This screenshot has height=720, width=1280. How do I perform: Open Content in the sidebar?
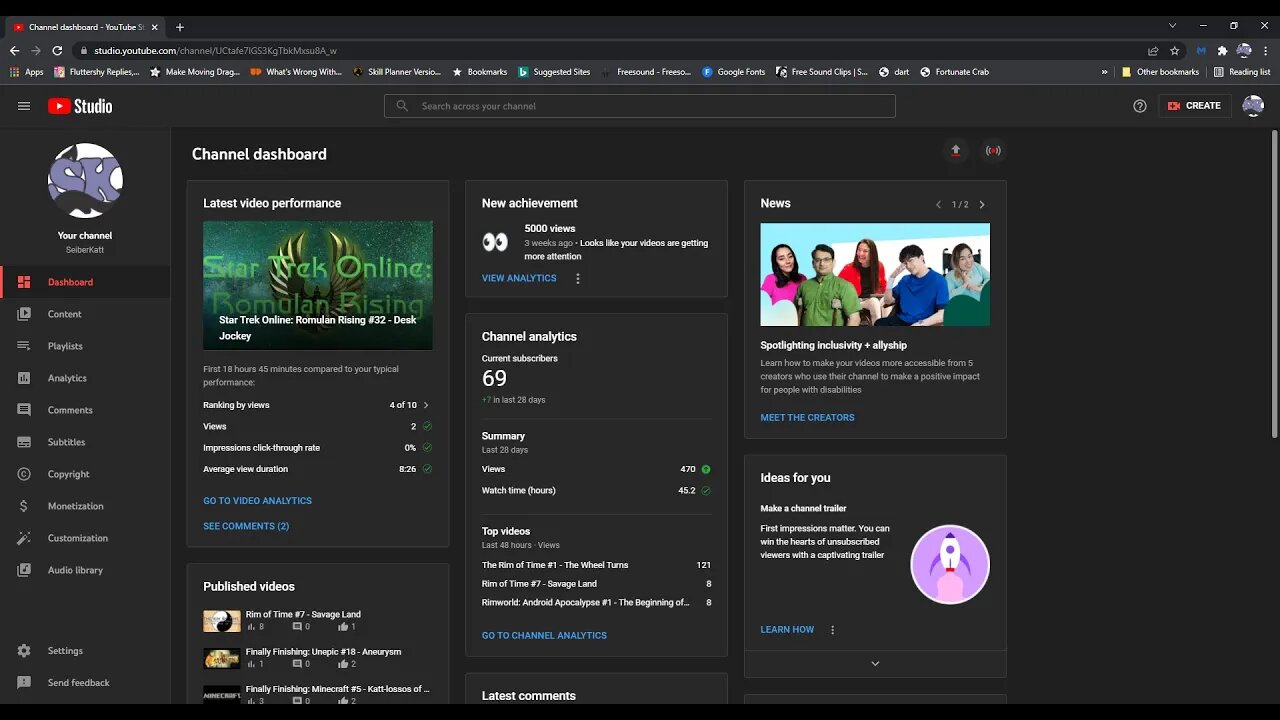[85, 314]
